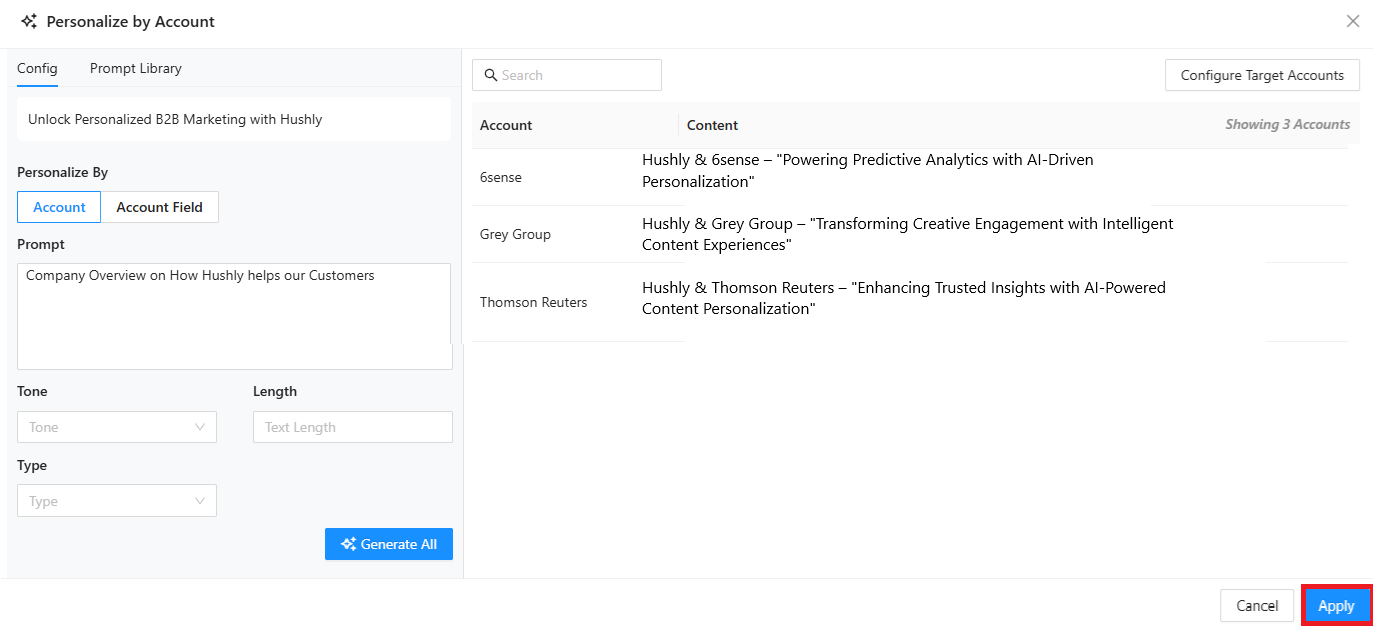Select Account personalization option

[x=59, y=207]
